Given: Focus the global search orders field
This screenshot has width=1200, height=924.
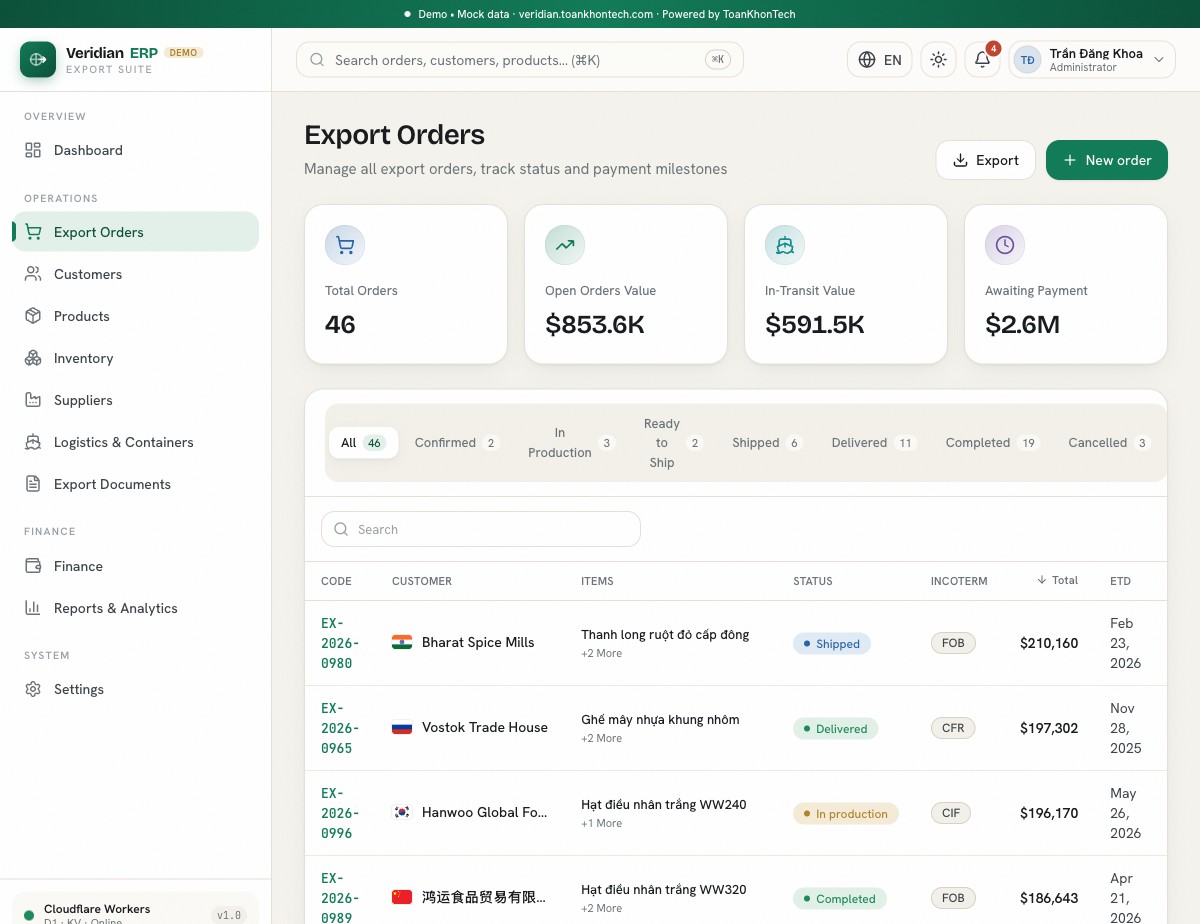Looking at the screenshot, I should (x=520, y=60).
